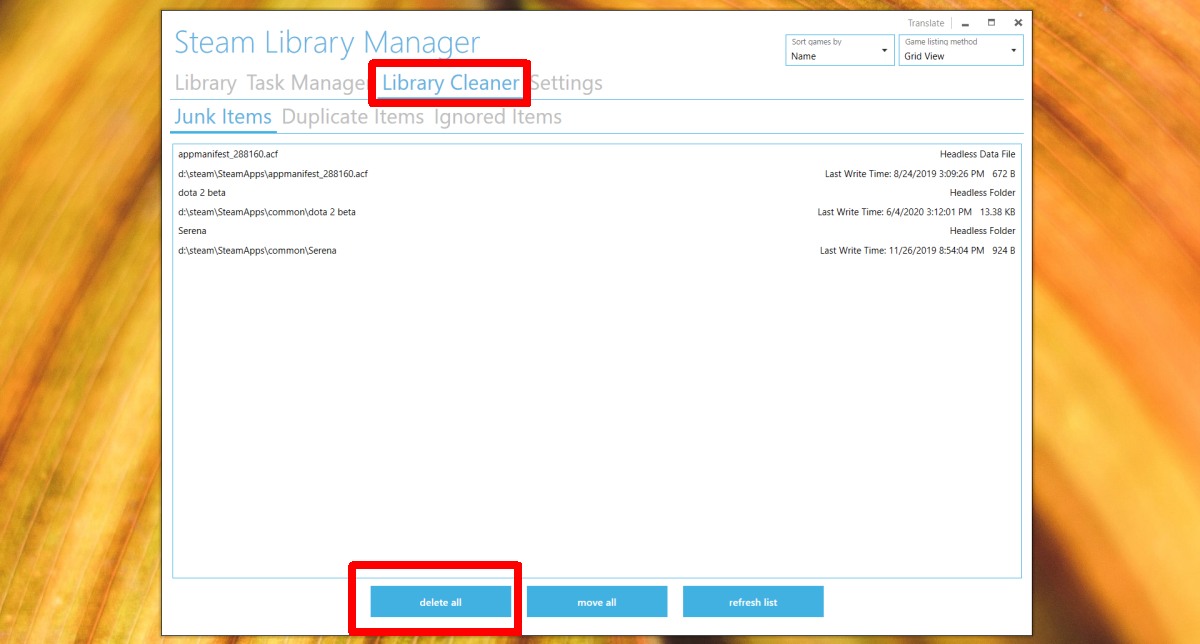Refresh the junk items list
1200x644 pixels.
(753, 602)
